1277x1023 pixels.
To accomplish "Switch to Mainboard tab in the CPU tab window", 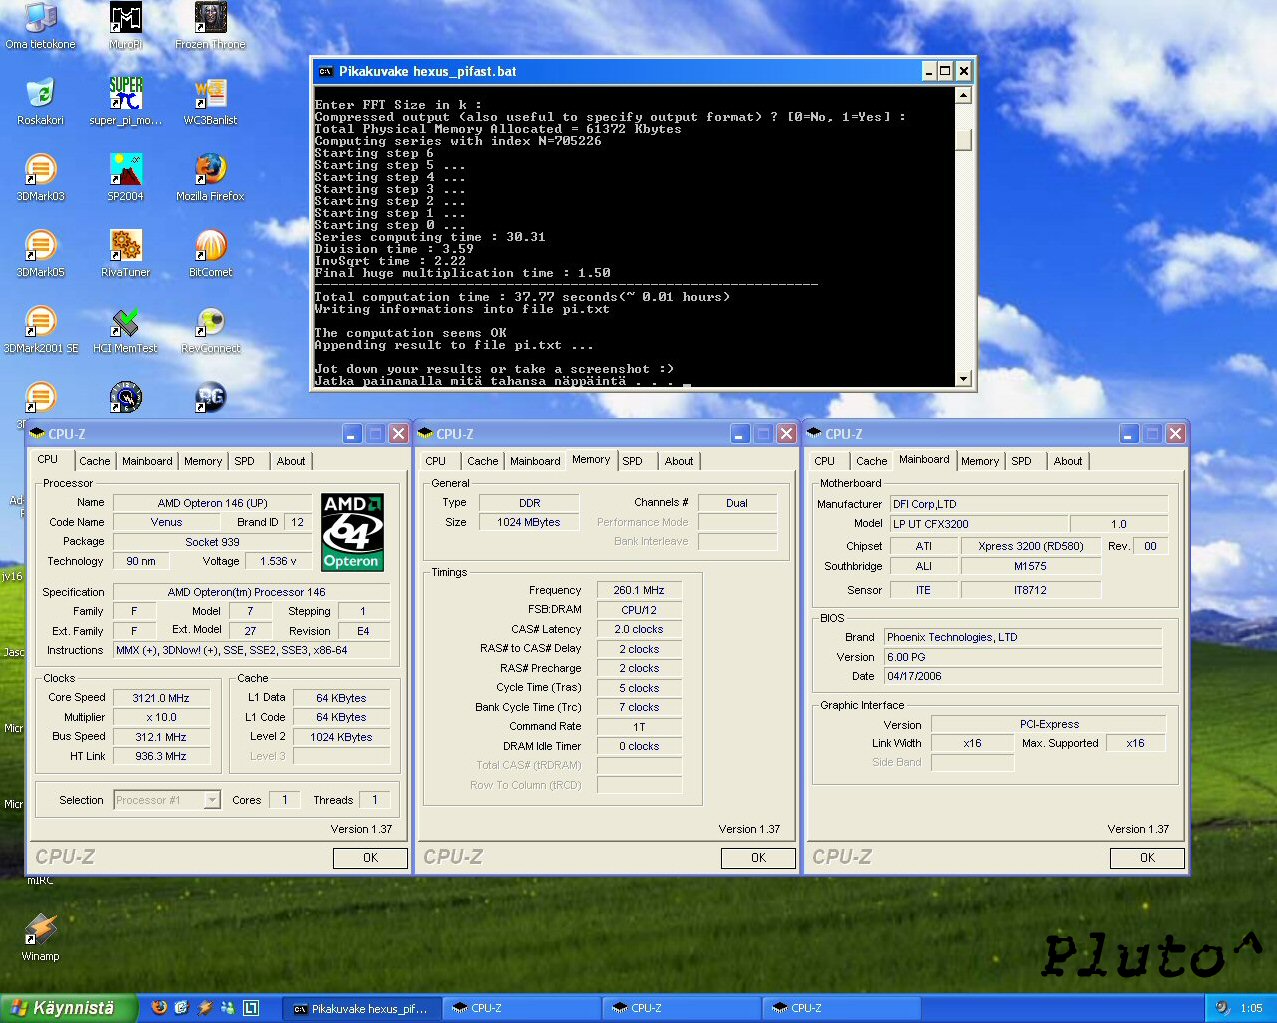I will pyautogui.click(x=147, y=461).
